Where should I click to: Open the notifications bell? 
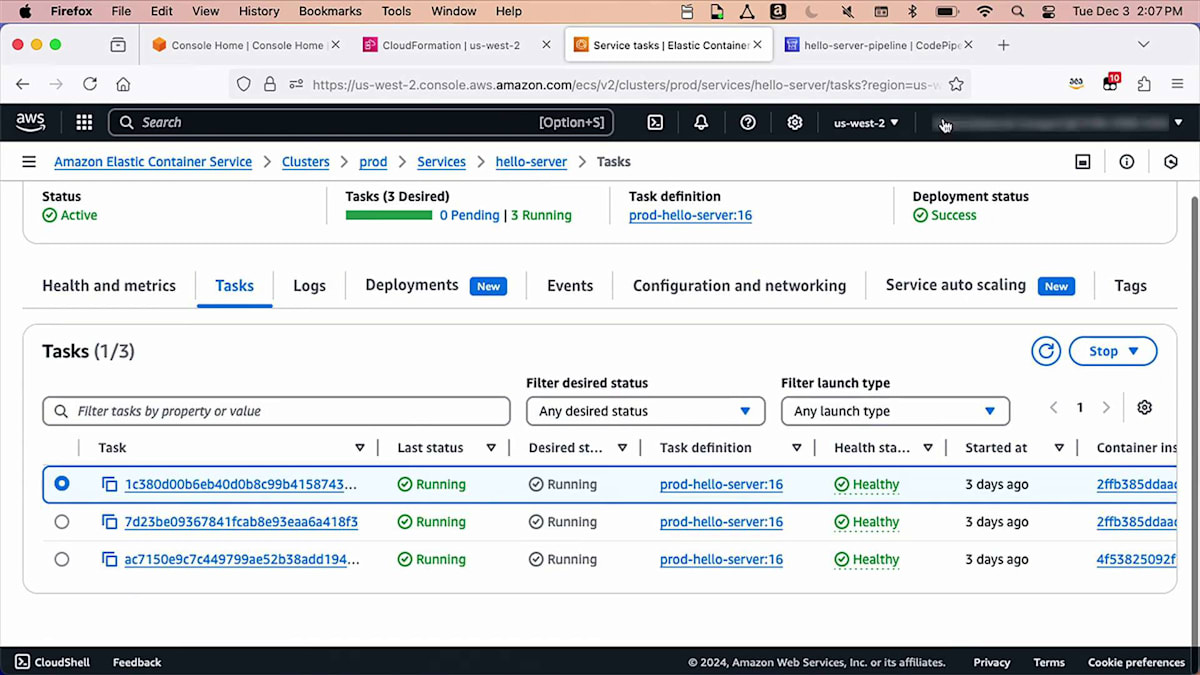pos(701,122)
